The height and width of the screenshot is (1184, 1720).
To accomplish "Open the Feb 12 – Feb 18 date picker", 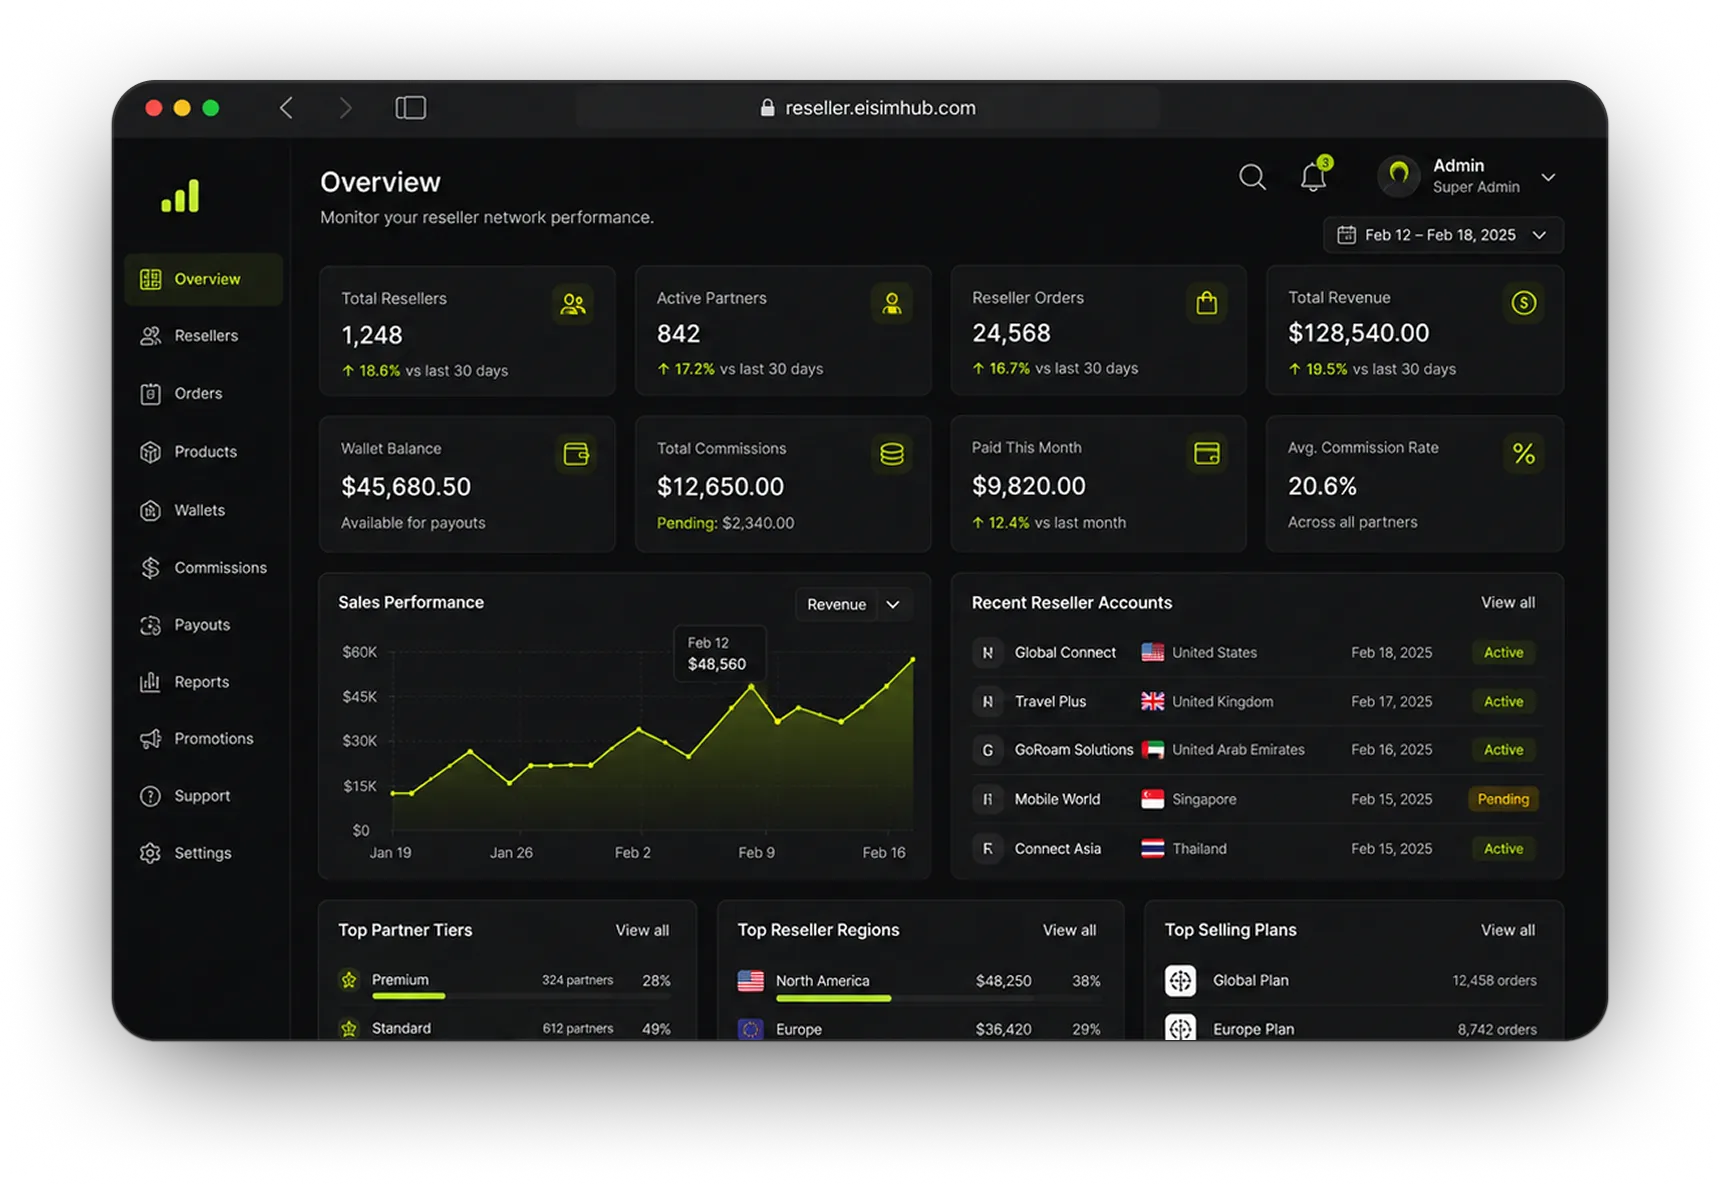I will point(1443,235).
